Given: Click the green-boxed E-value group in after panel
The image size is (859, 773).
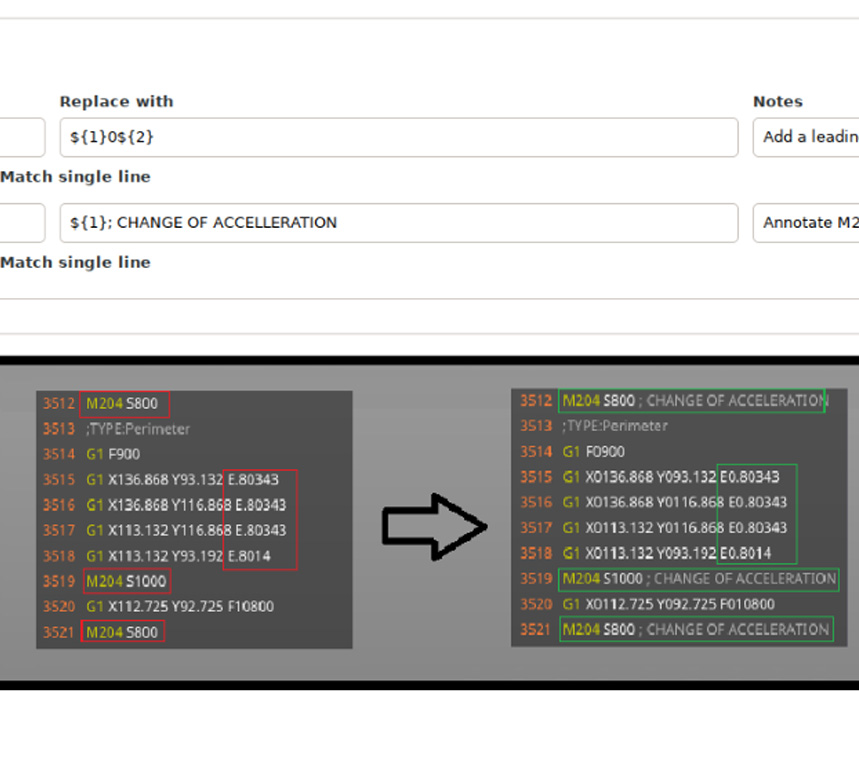Looking at the screenshot, I should (x=756, y=514).
